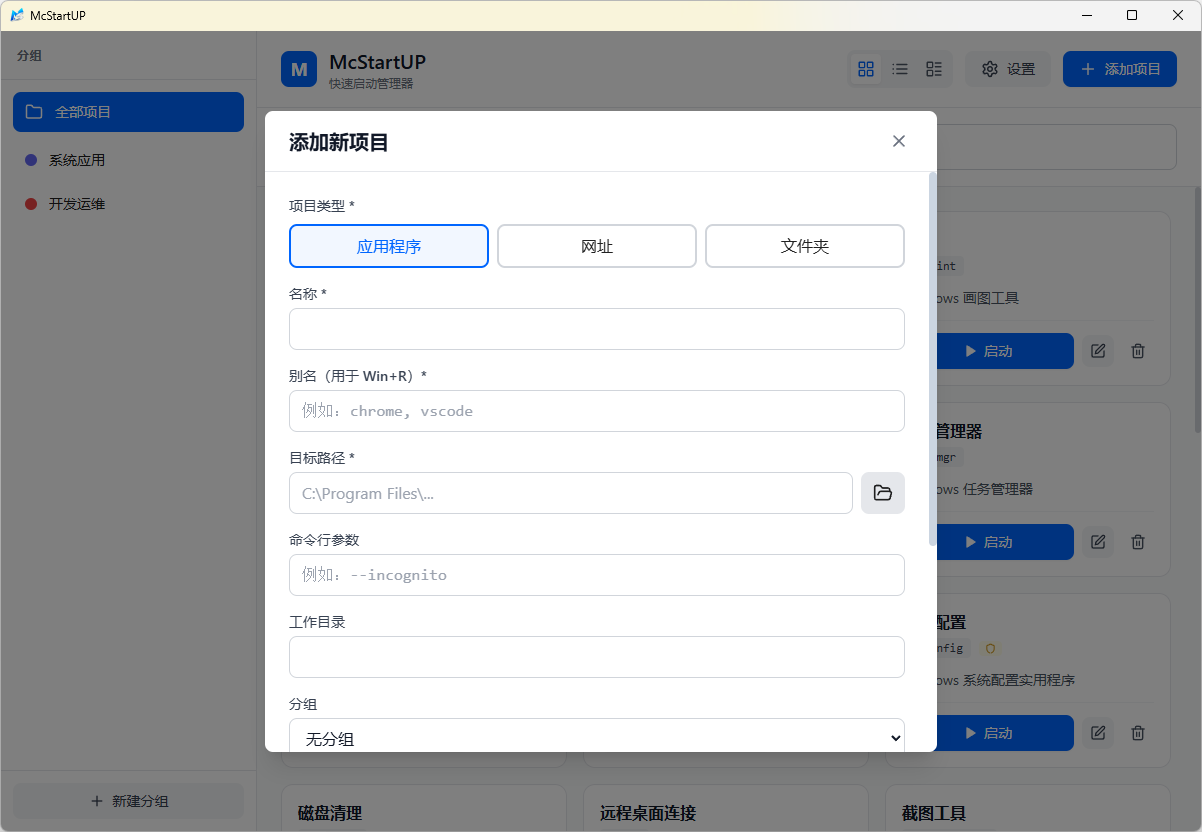Close the 添加新项目 dialog
Image resolution: width=1202 pixels, height=832 pixels.
[899, 141]
